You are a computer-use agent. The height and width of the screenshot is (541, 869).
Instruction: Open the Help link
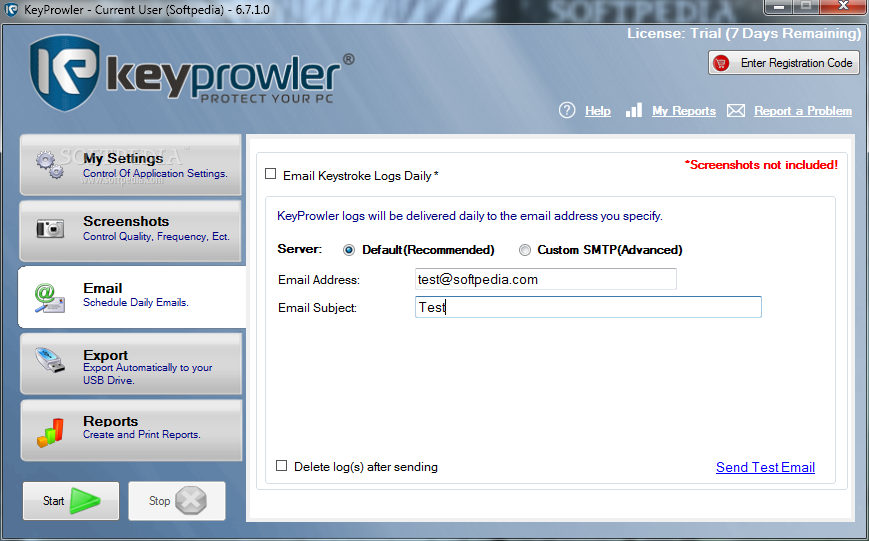(597, 111)
